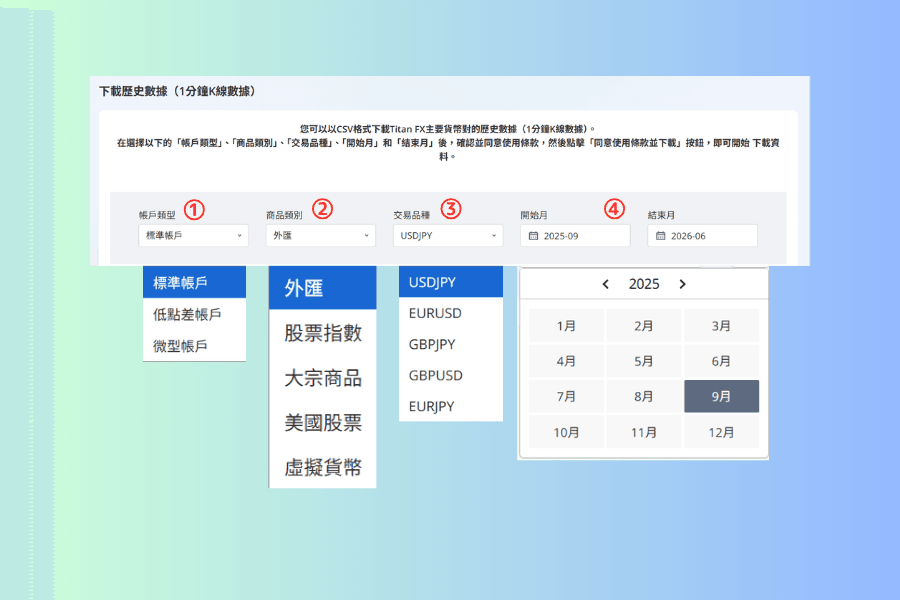Pick 3月 in the month picker
This screenshot has width=900, height=600.
pos(721,326)
